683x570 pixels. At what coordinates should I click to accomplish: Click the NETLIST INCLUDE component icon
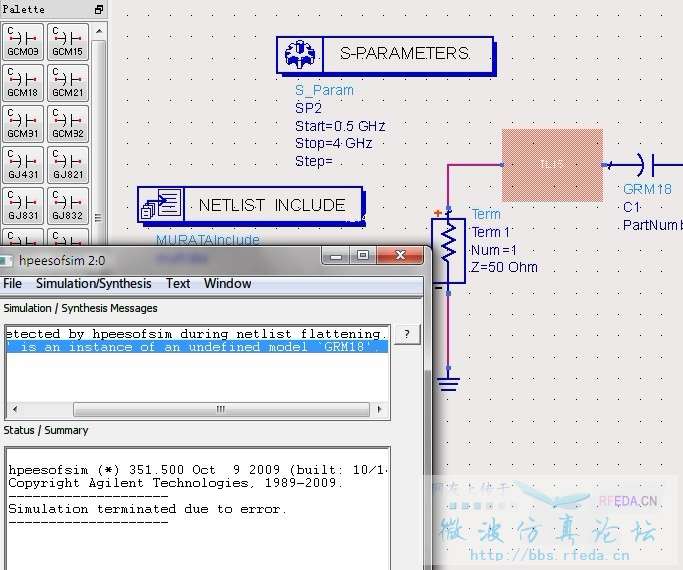[161, 204]
